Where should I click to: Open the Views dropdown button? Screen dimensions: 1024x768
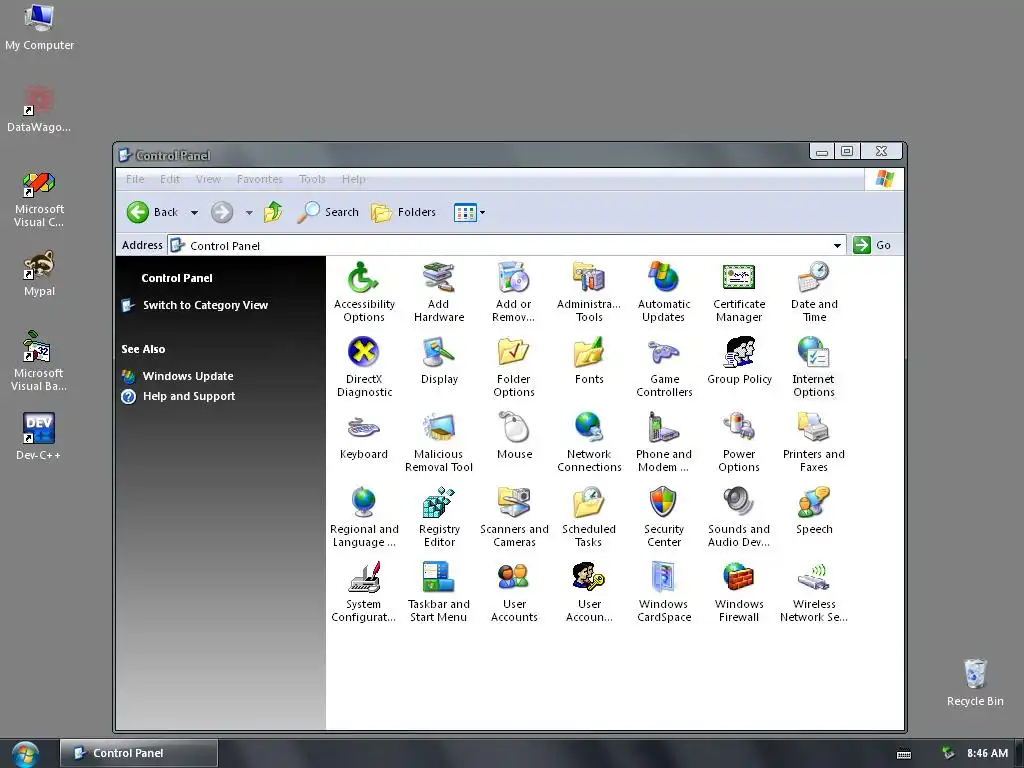point(469,212)
